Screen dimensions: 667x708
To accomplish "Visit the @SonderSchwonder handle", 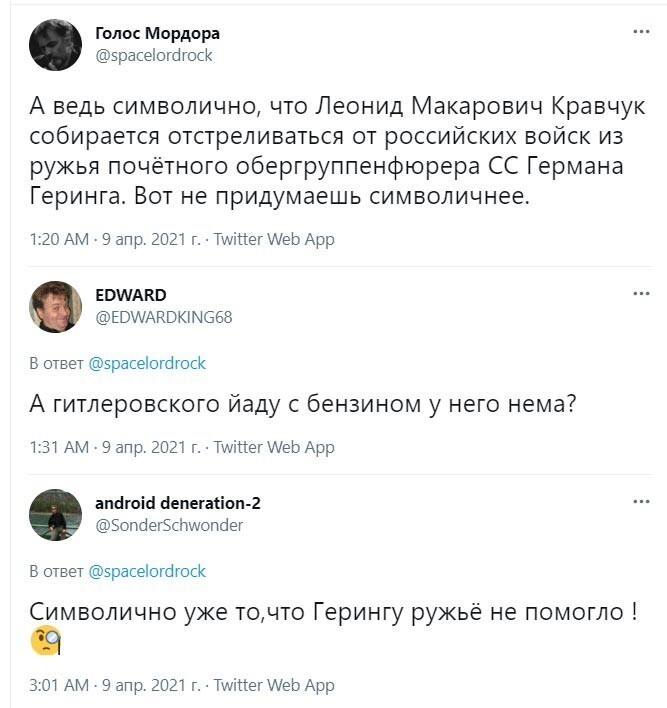I will point(169,525).
